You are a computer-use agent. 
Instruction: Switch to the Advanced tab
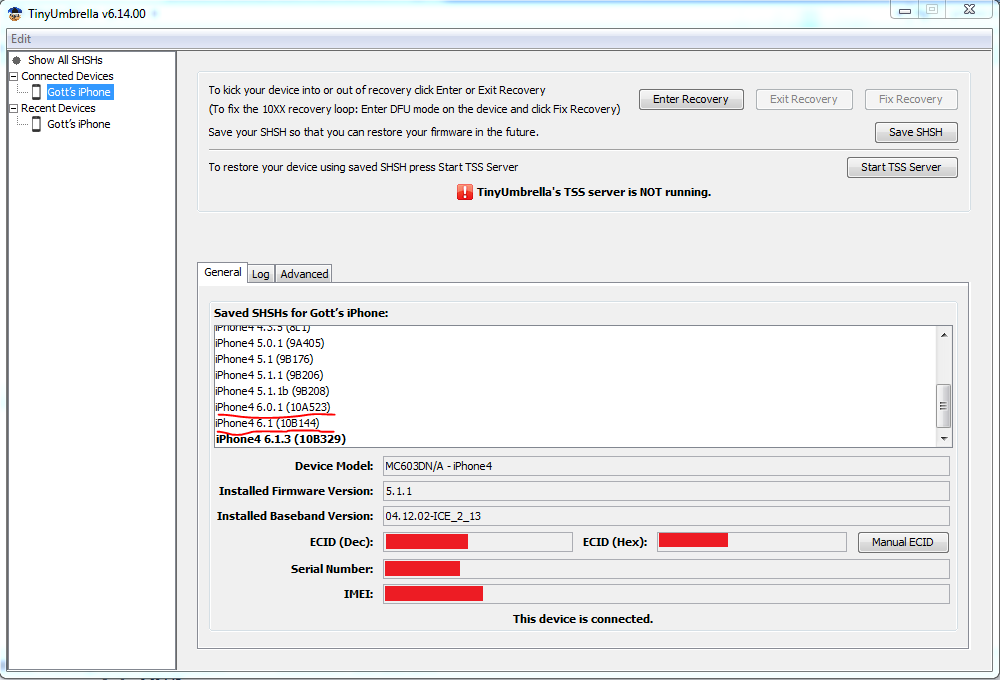coord(304,274)
